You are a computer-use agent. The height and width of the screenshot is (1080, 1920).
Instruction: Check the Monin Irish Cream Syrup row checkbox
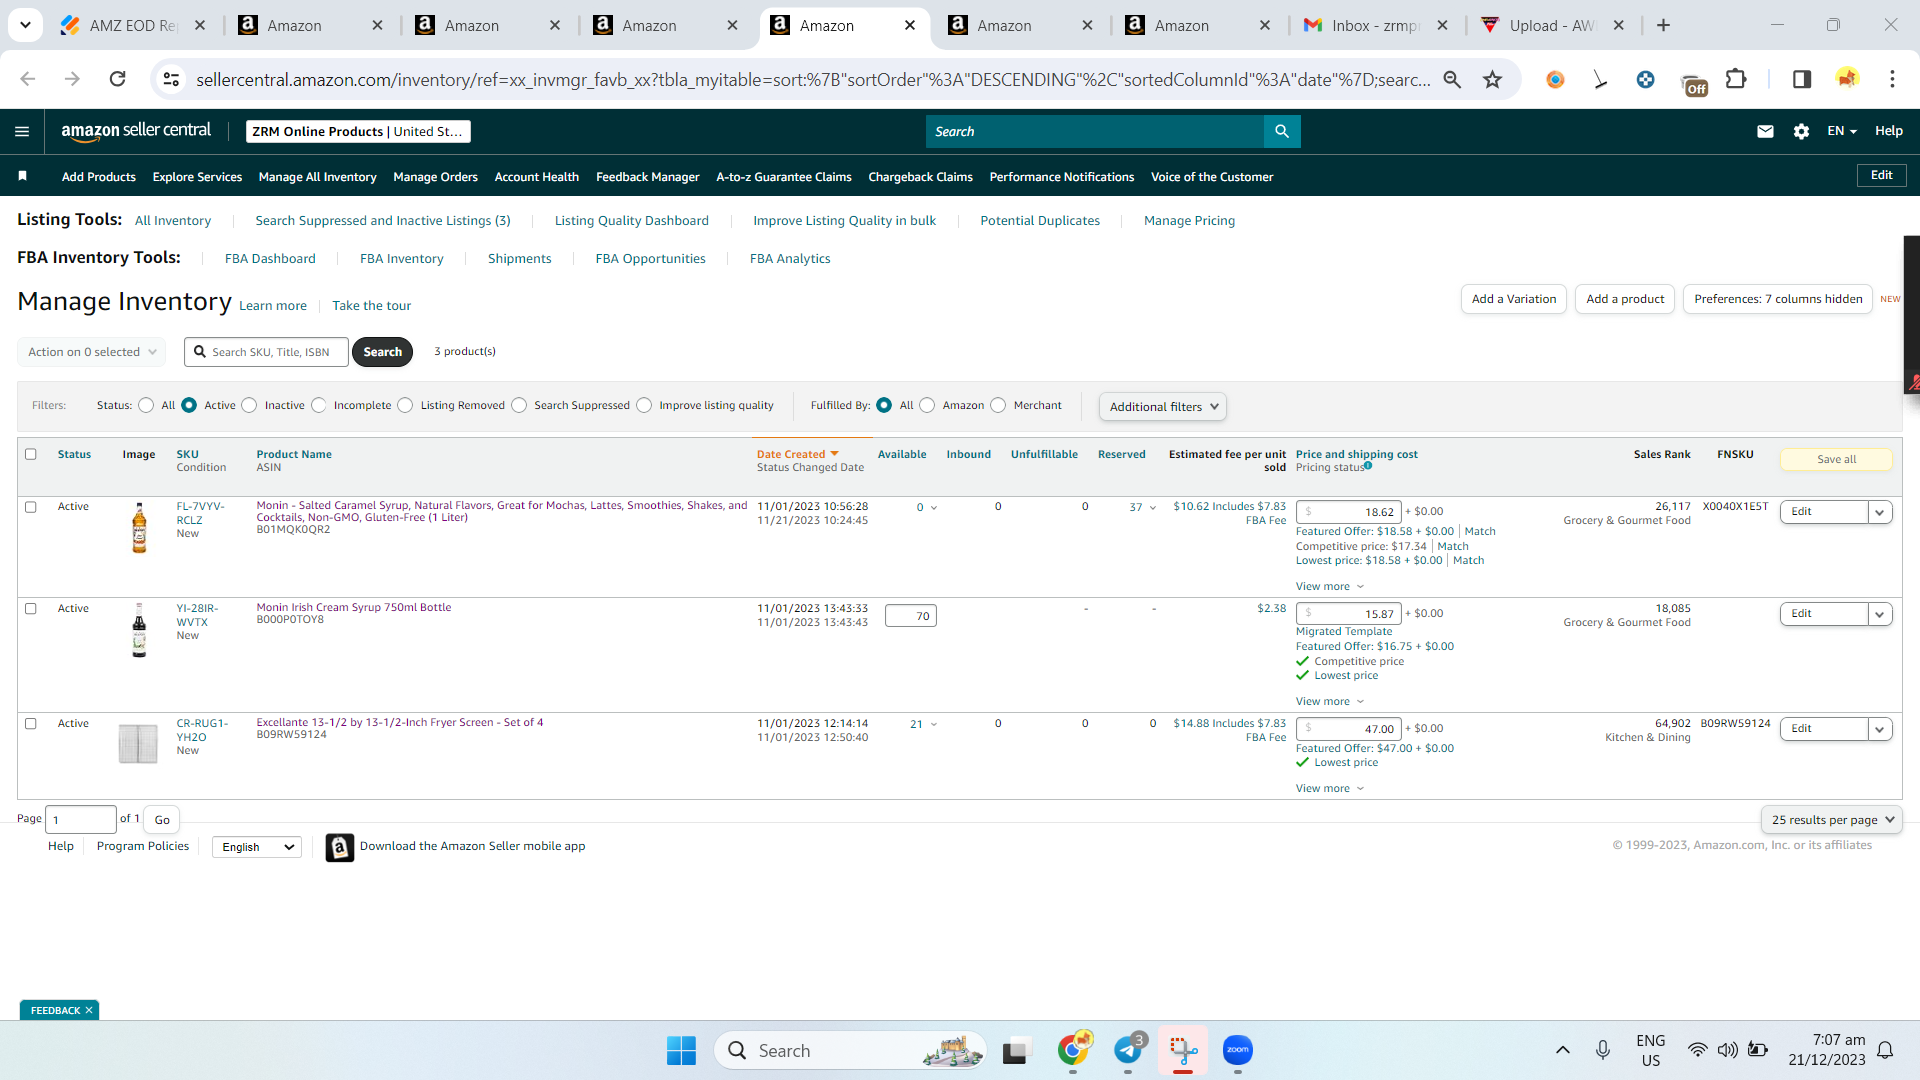[x=31, y=608]
